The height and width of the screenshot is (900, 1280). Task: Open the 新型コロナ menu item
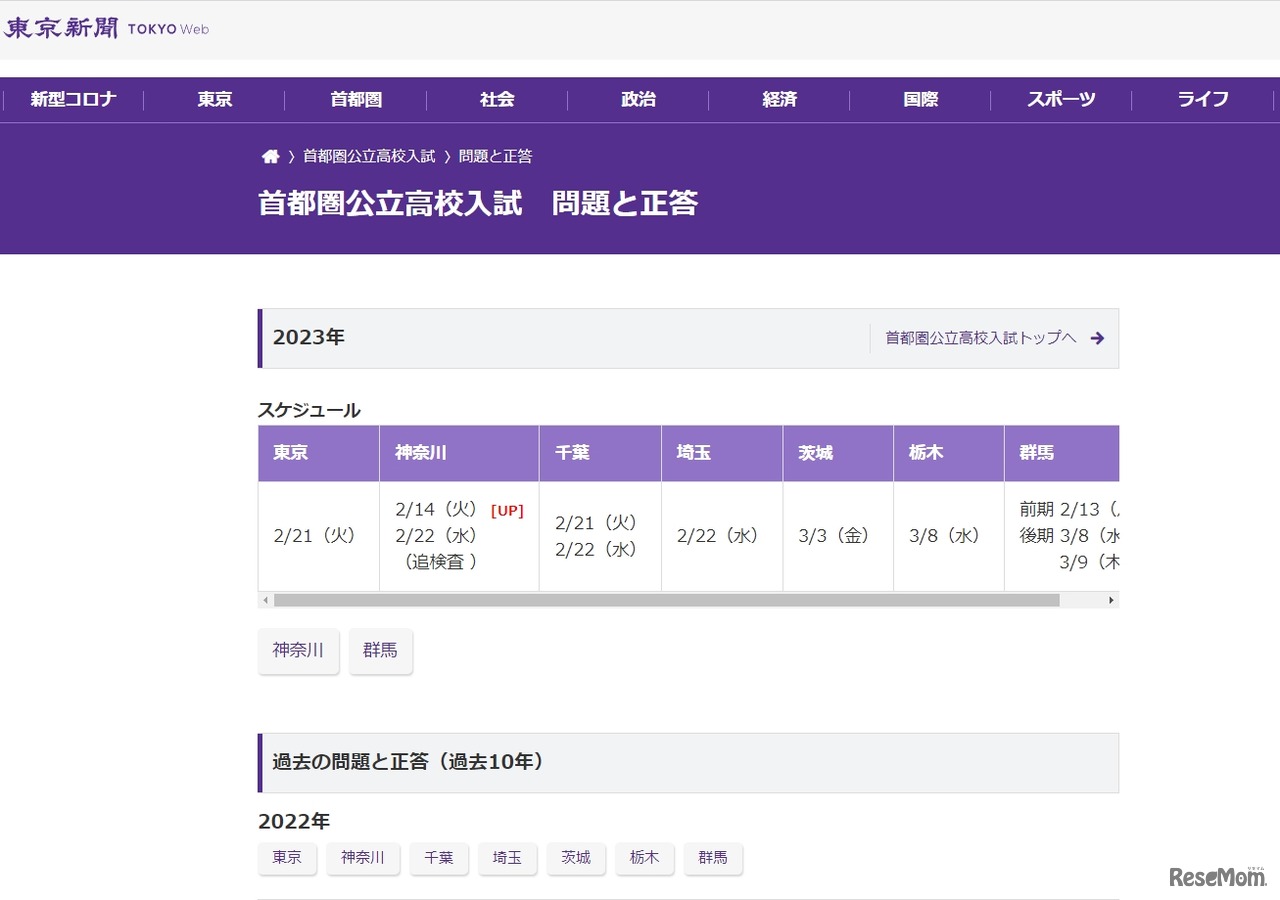click(71, 100)
